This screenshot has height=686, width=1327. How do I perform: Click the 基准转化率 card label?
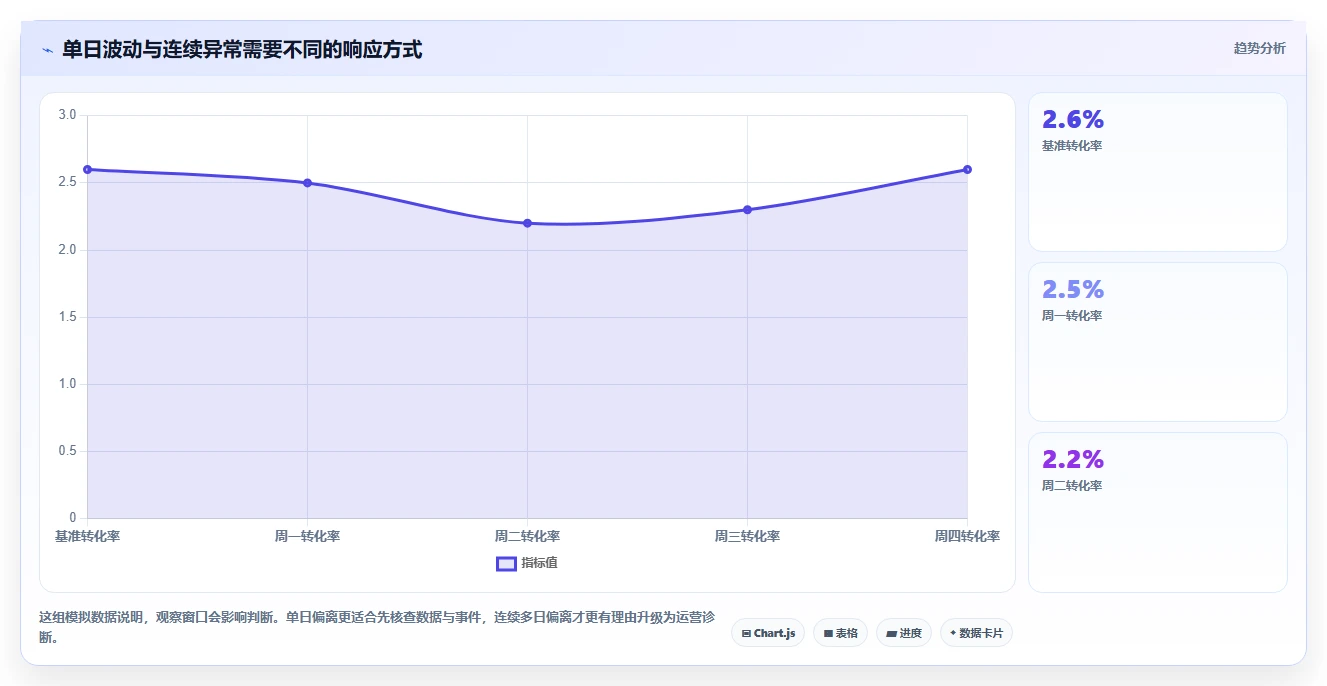(1072, 146)
